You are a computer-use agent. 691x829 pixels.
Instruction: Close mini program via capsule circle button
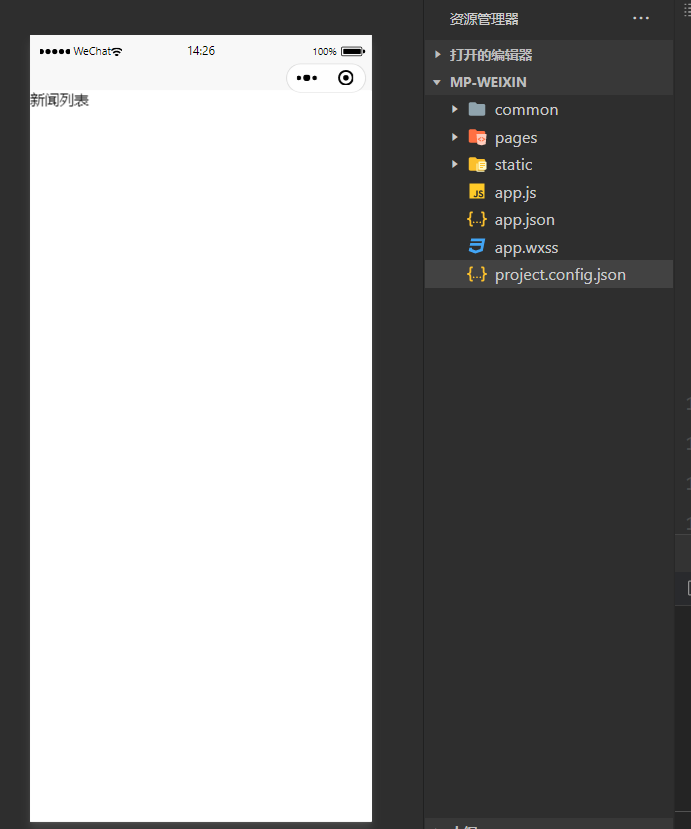[346, 78]
